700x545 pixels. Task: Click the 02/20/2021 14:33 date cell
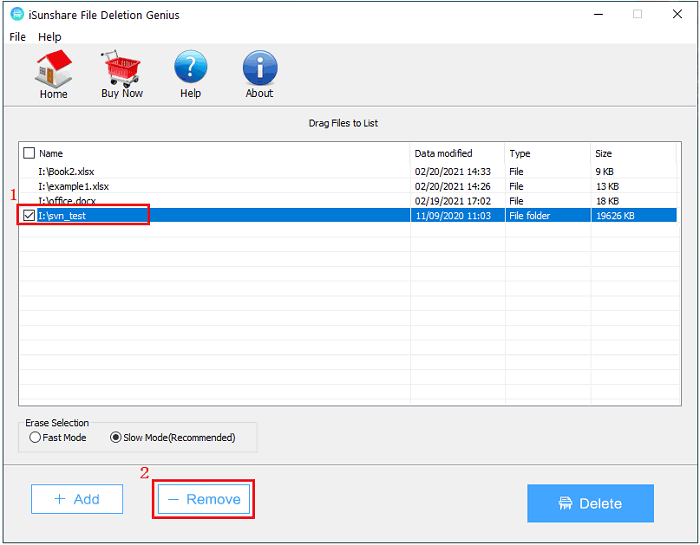453,171
